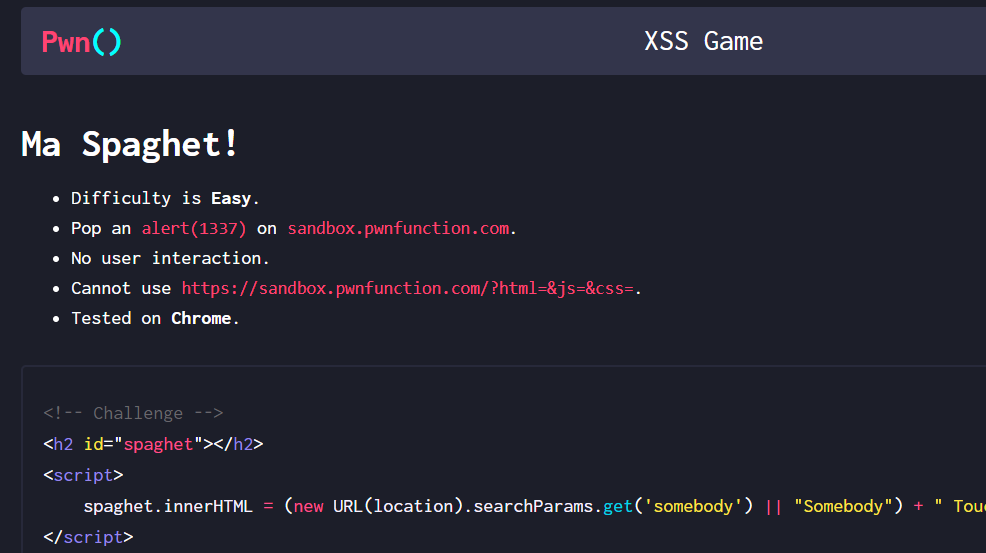
Task: Click the 'somebody' string in the code
Action: click(693, 506)
